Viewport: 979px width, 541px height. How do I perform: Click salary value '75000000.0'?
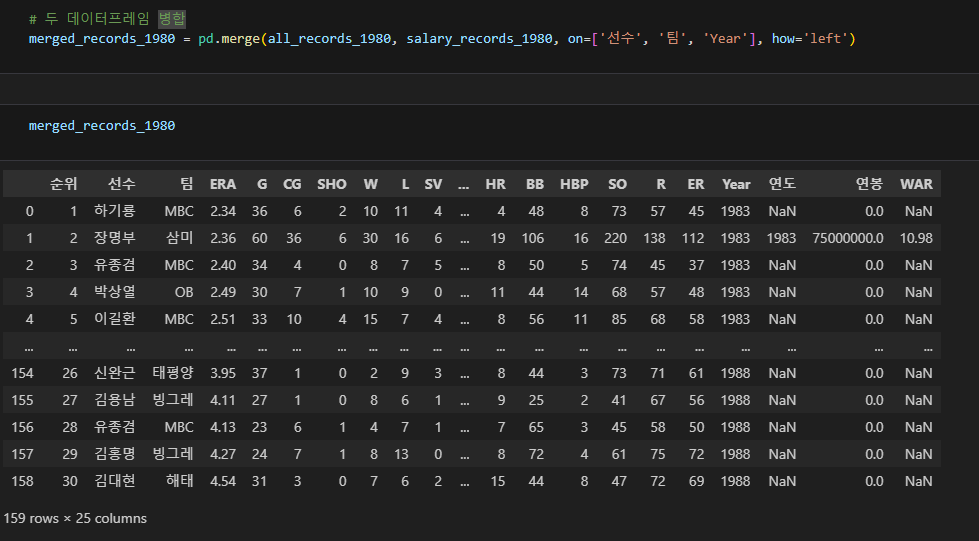pos(847,238)
